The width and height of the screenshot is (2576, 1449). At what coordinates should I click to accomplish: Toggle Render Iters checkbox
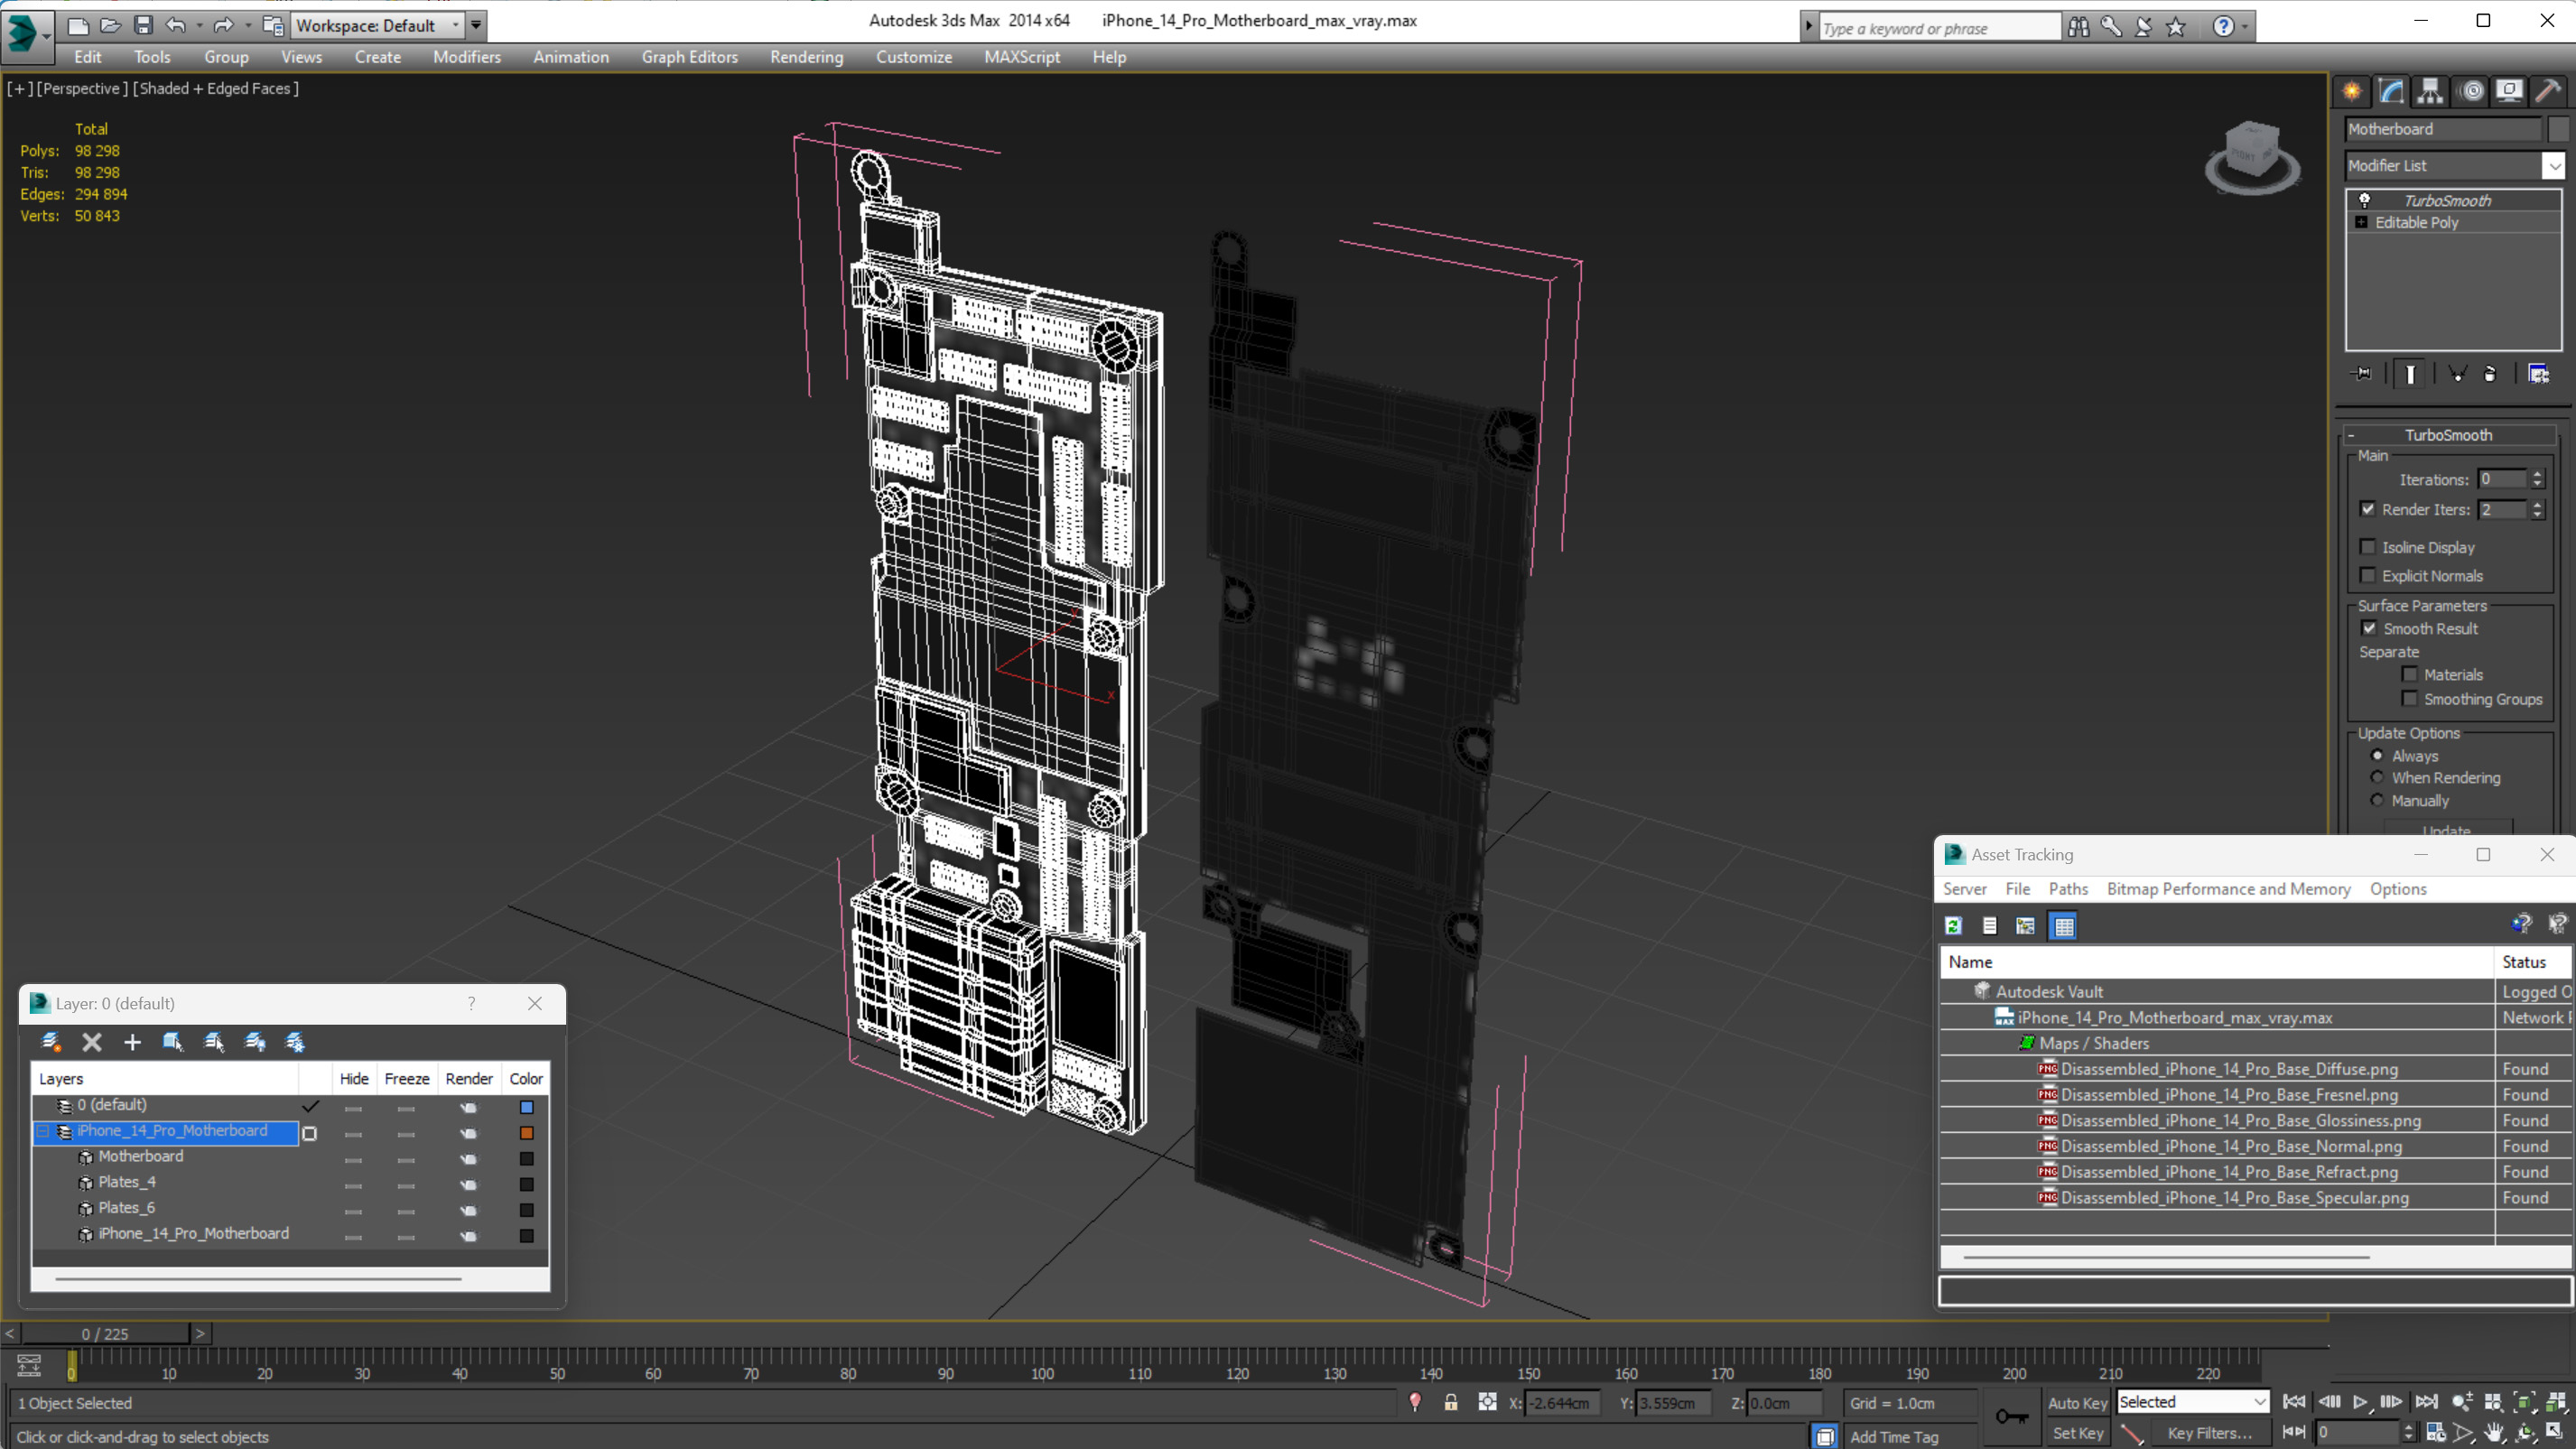tap(2367, 509)
